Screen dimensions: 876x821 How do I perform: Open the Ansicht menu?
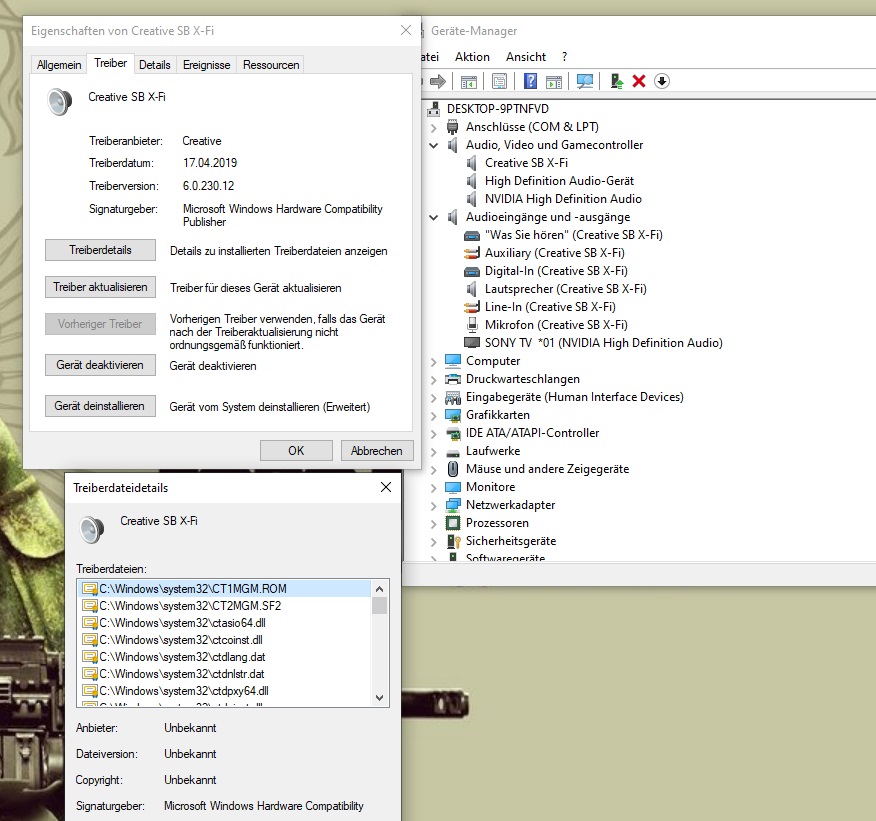(x=526, y=57)
